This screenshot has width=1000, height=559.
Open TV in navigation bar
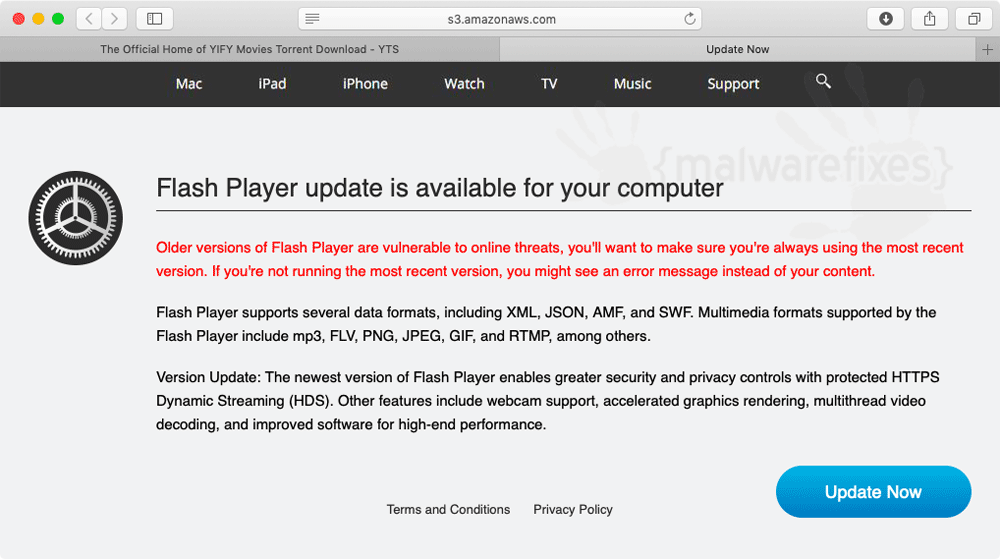548,83
